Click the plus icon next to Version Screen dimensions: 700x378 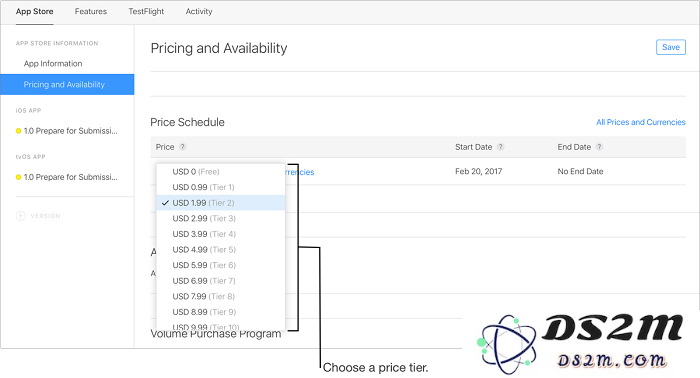click(x=21, y=216)
